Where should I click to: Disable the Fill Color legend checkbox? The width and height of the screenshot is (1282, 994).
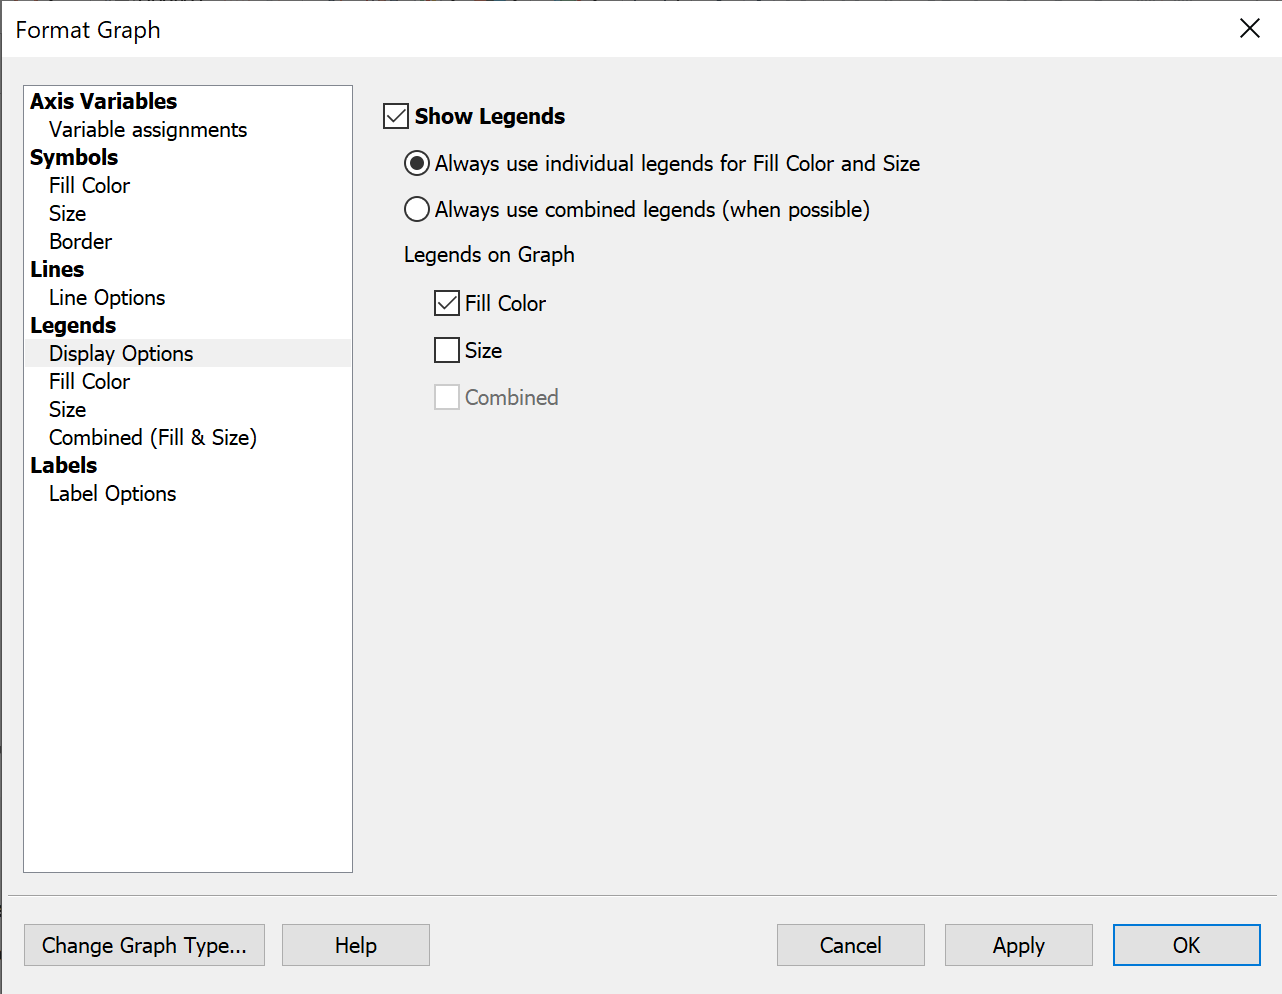click(446, 303)
